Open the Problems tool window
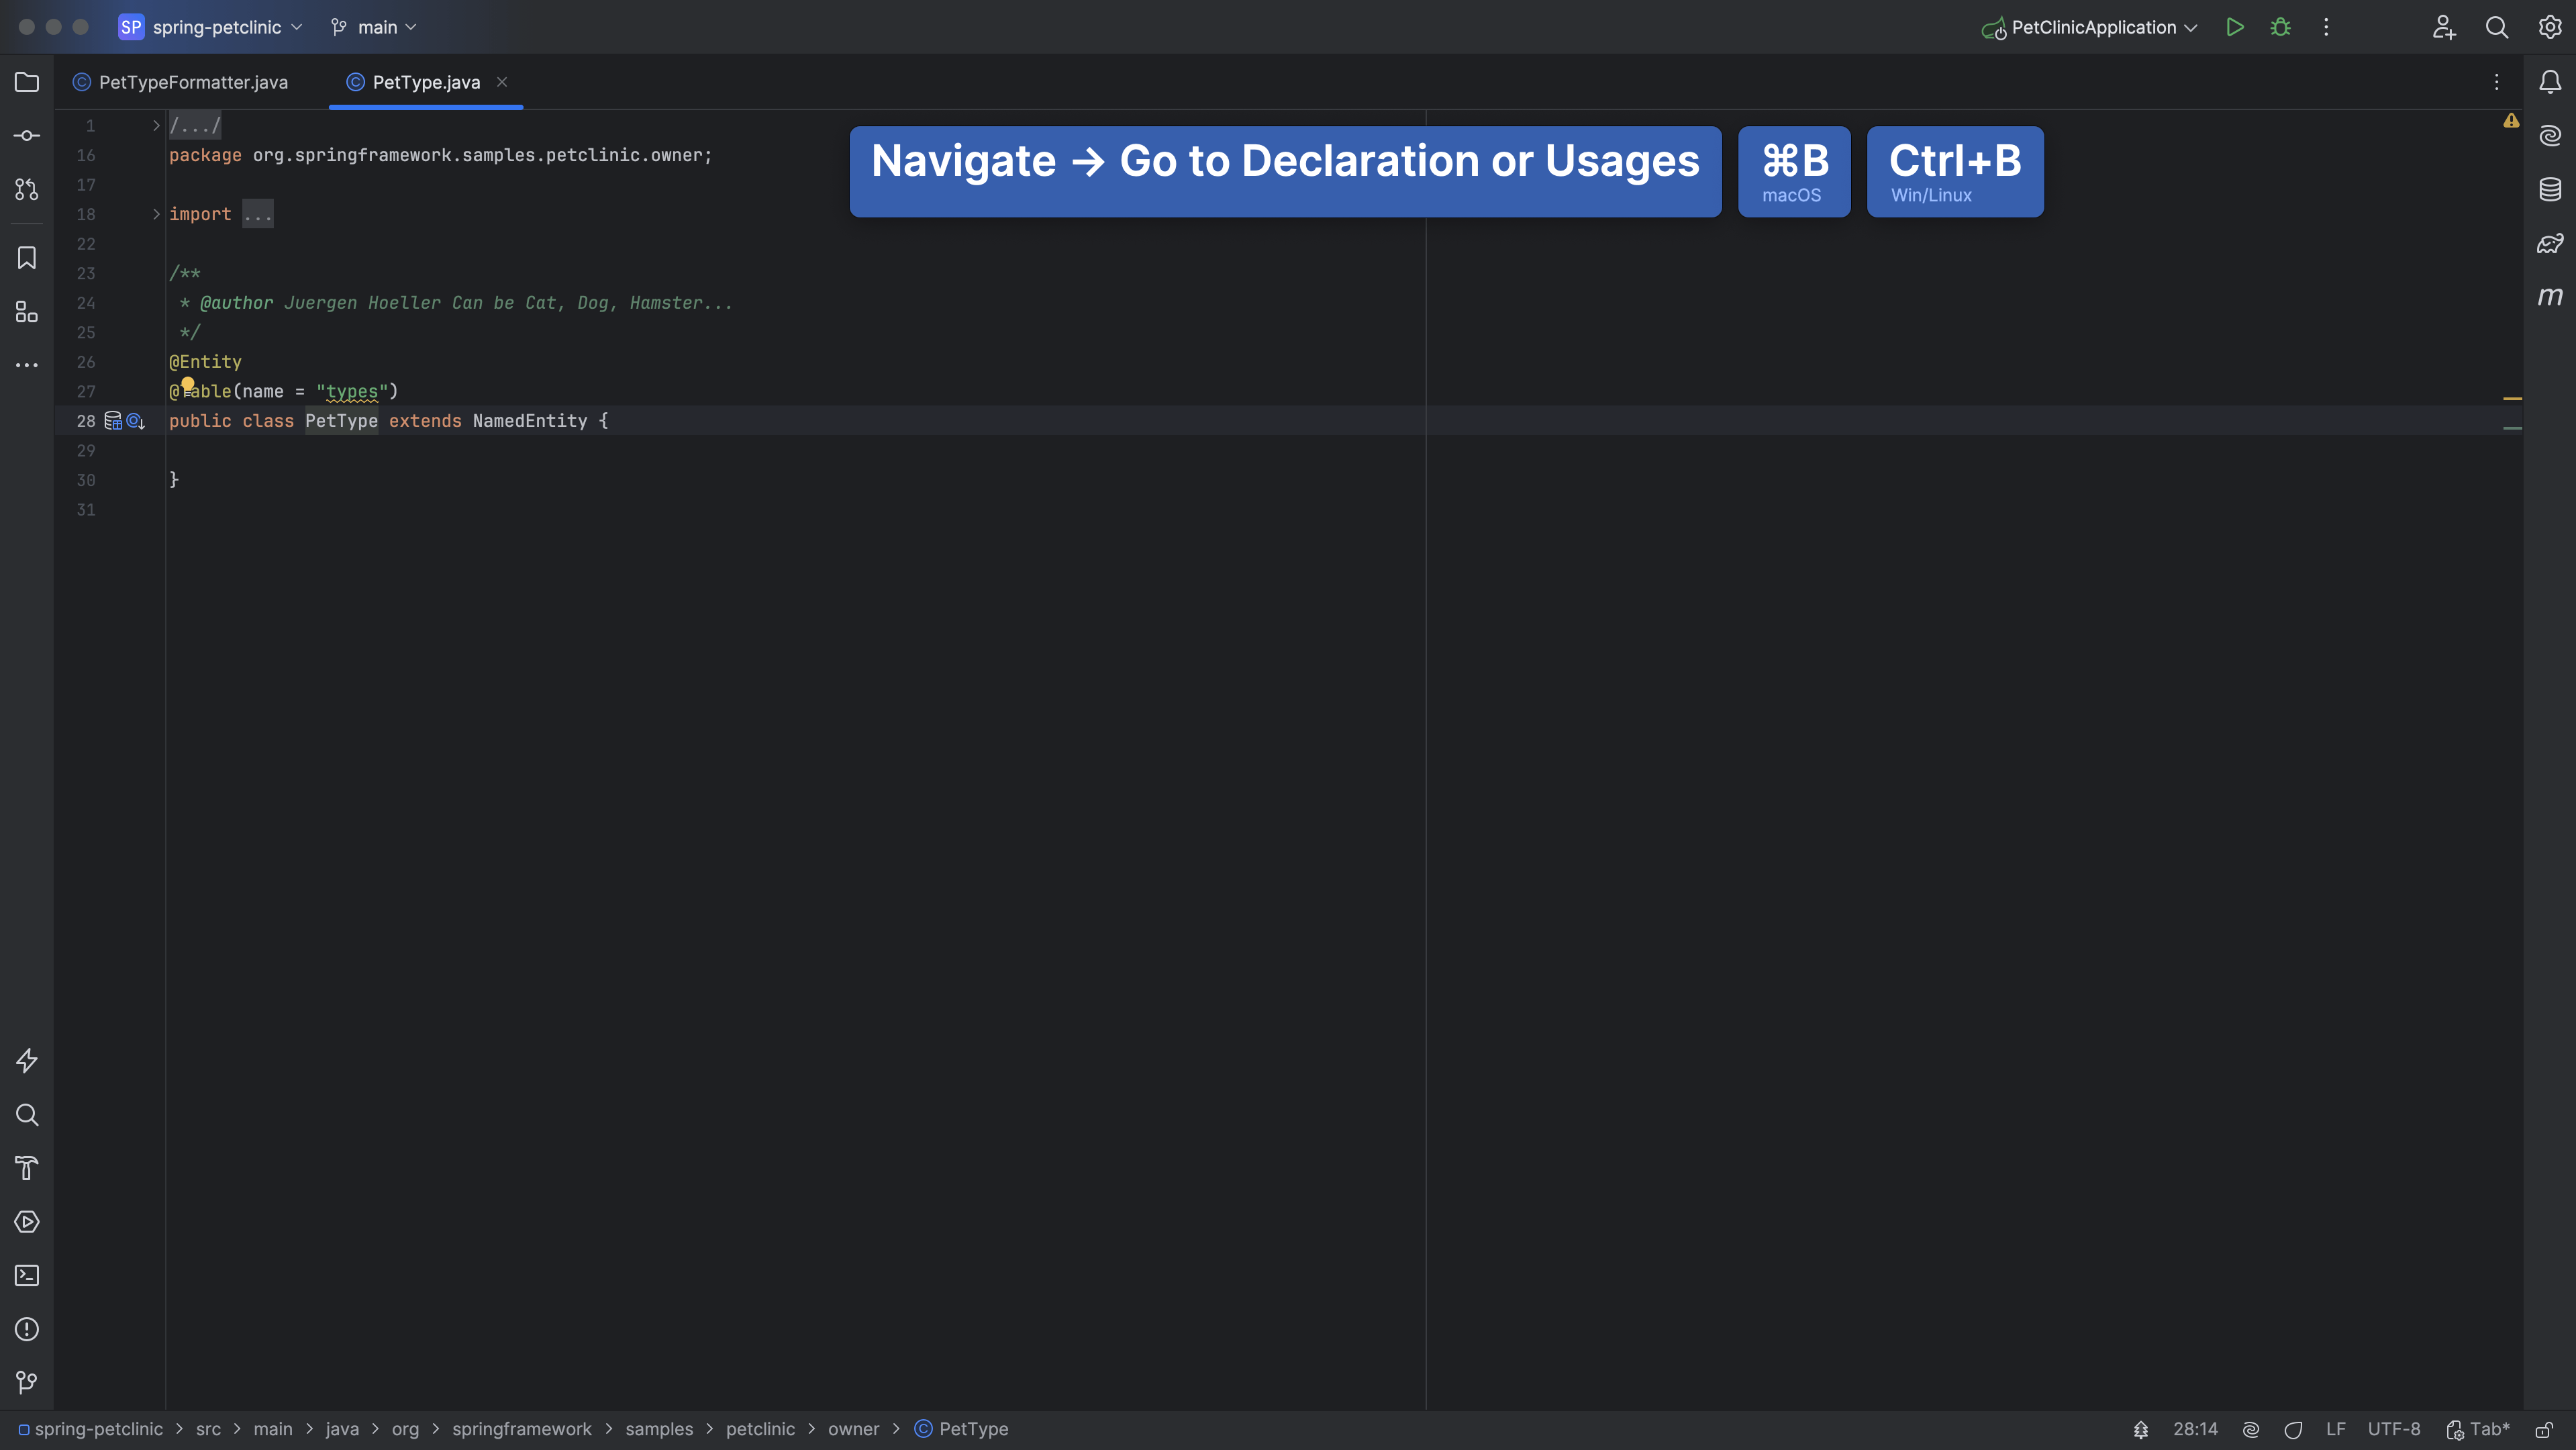Image resolution: width=2576 pixels, height=1450 pixels. 27,1329
